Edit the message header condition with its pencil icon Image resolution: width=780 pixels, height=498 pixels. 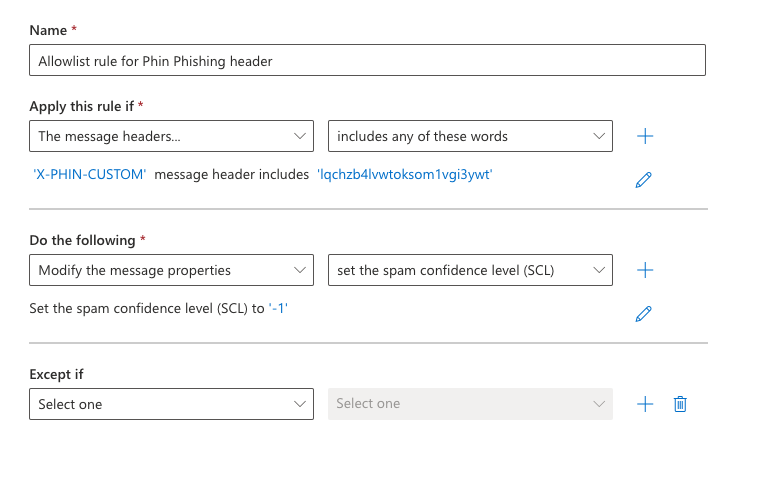coord(644,180)
